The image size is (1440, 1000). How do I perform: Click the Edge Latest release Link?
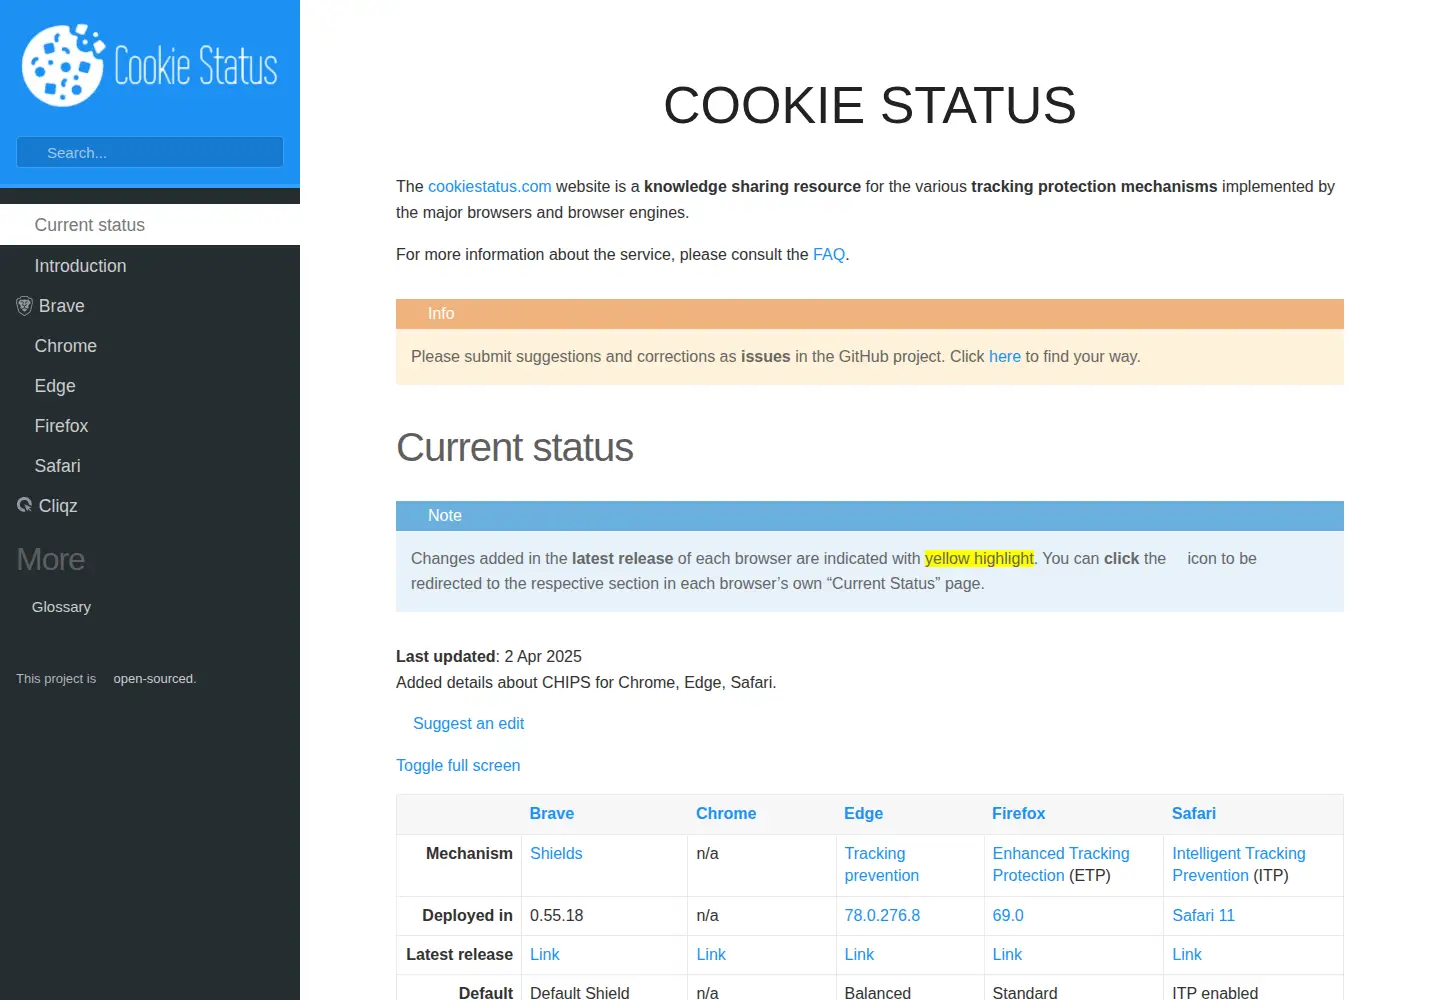(859, 954)
